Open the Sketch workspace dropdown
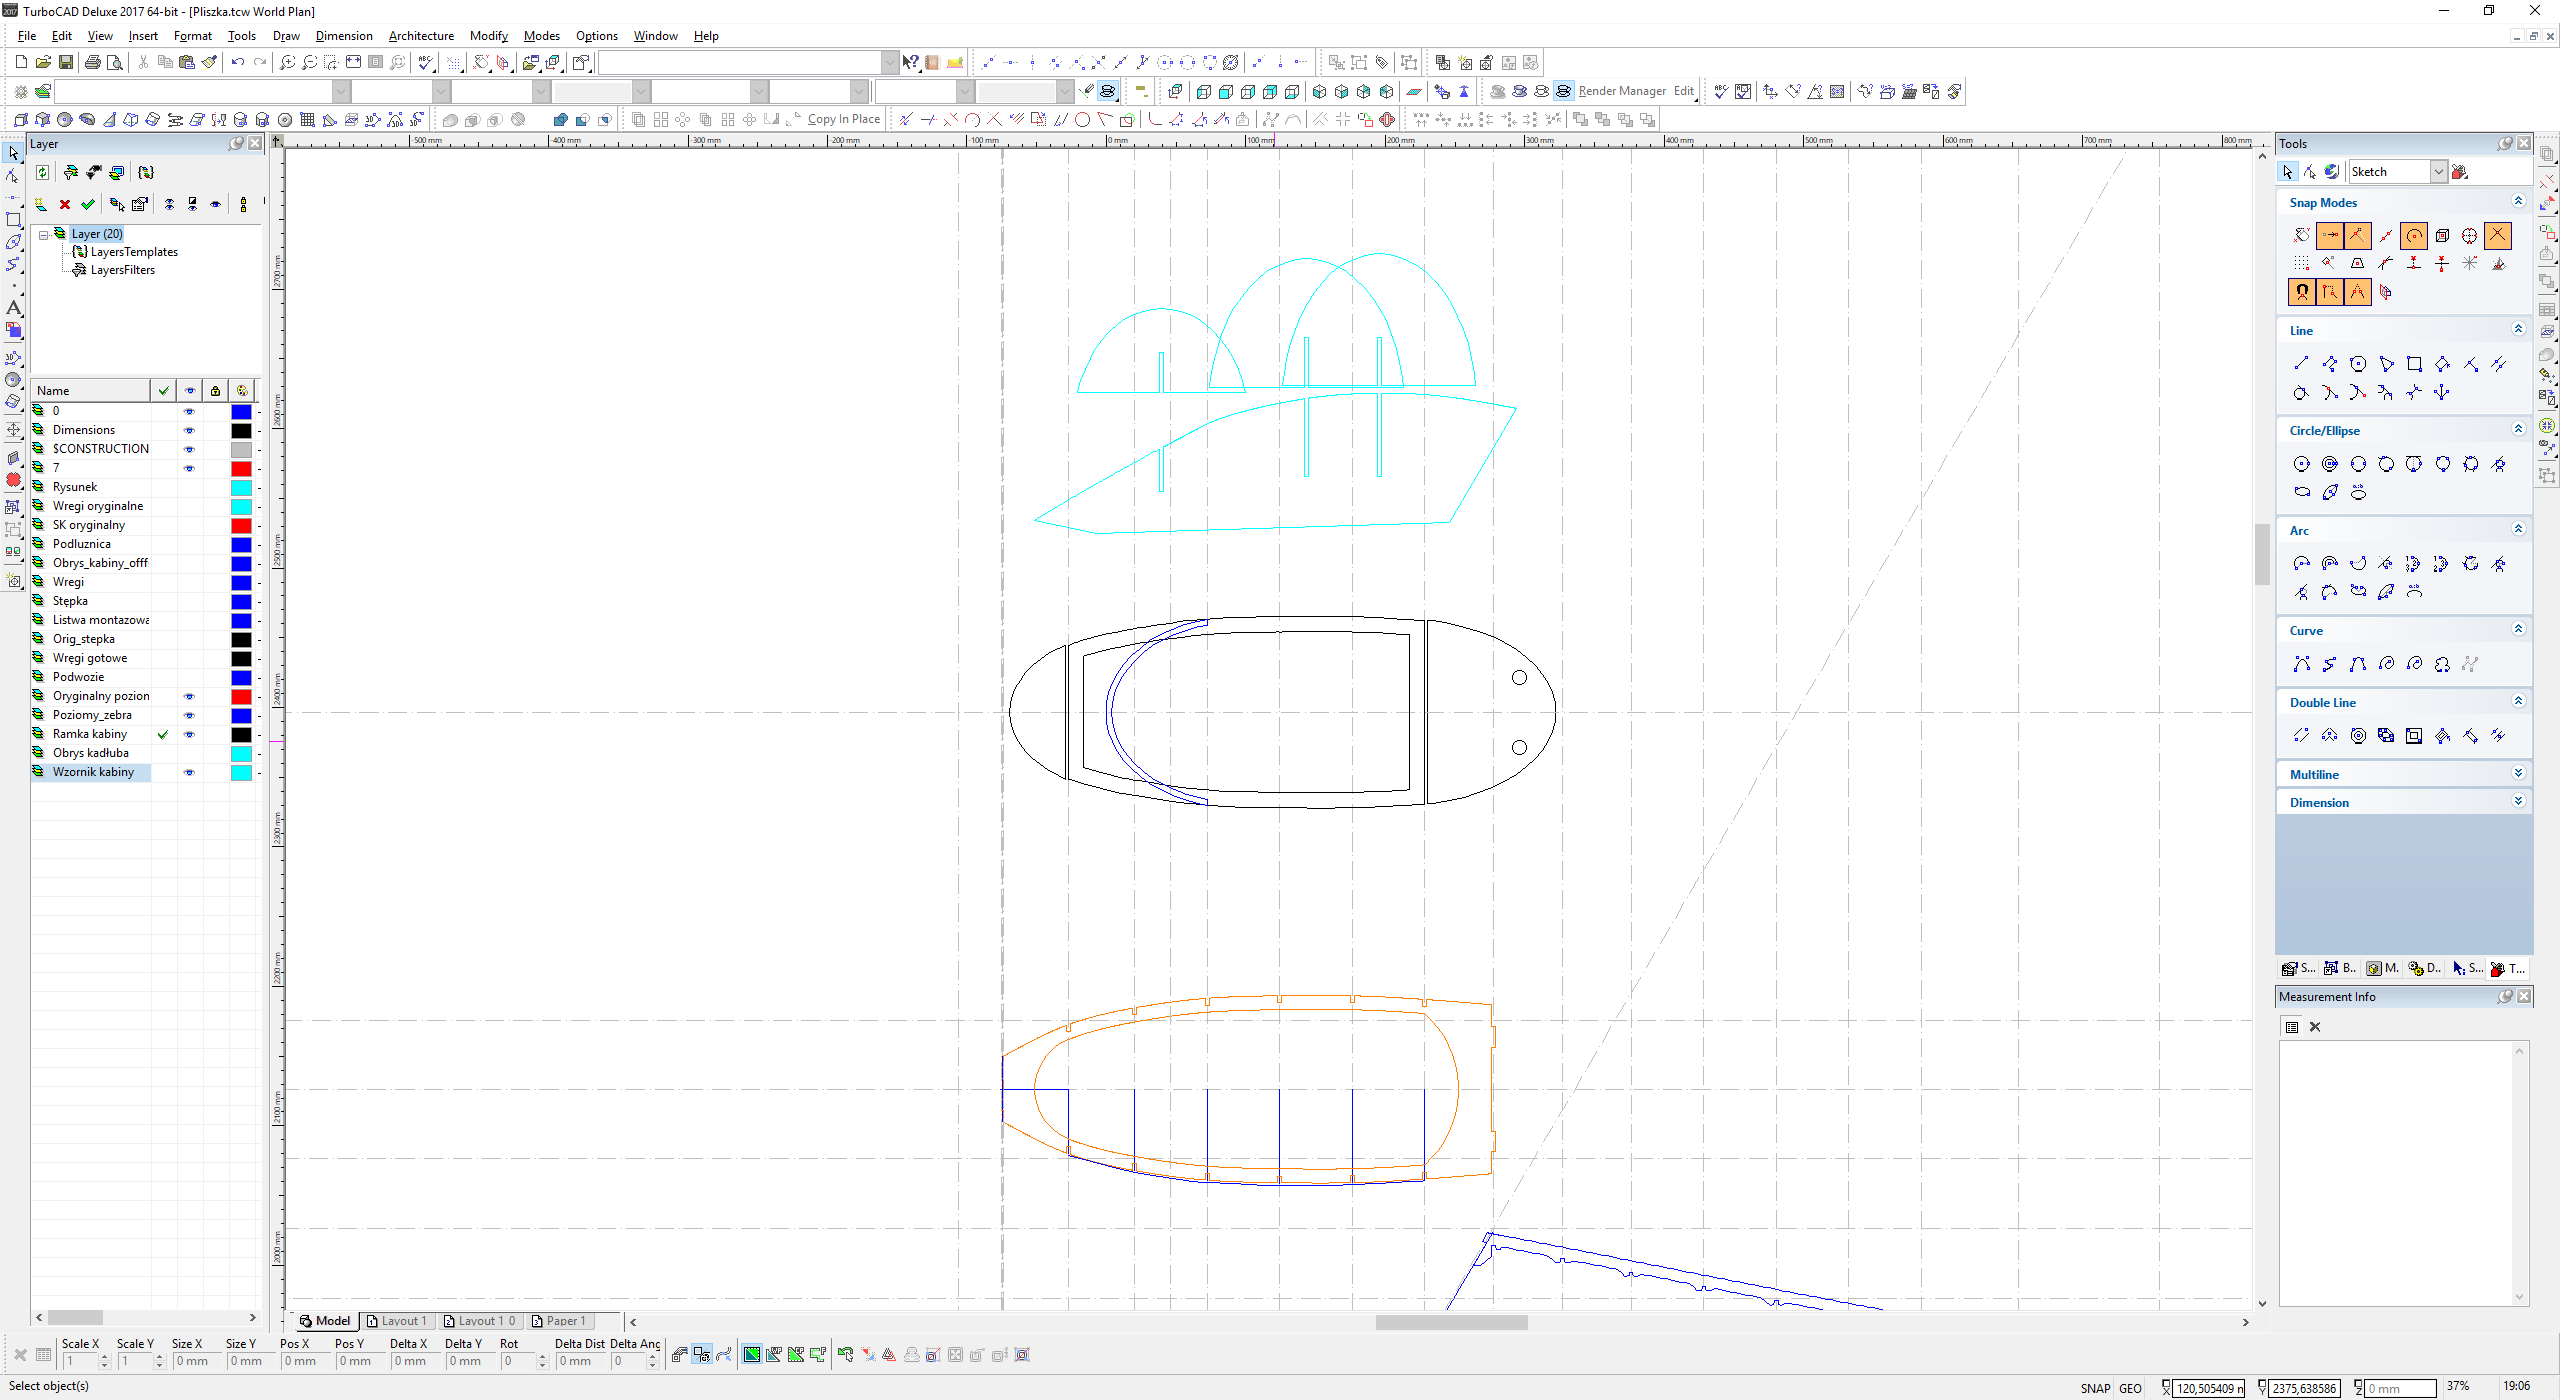Viewport: 2560px width, 1400px height. point(2438,172)
